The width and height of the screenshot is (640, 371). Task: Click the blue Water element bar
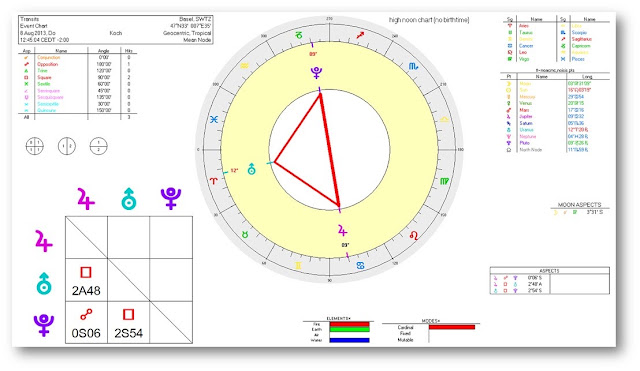349,340
